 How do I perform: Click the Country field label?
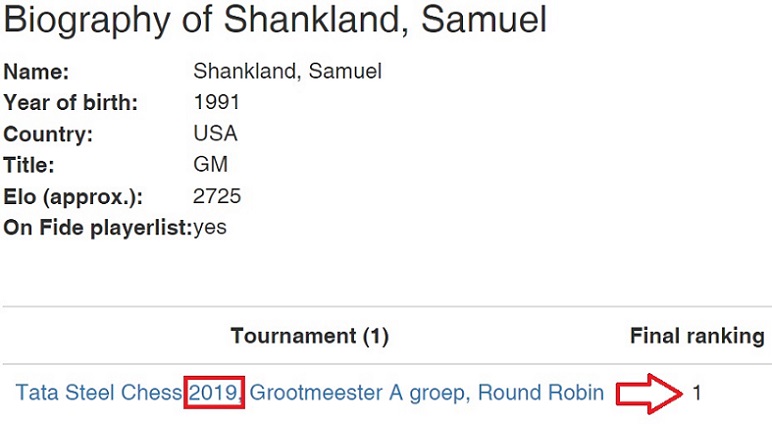tap(48, 134)
